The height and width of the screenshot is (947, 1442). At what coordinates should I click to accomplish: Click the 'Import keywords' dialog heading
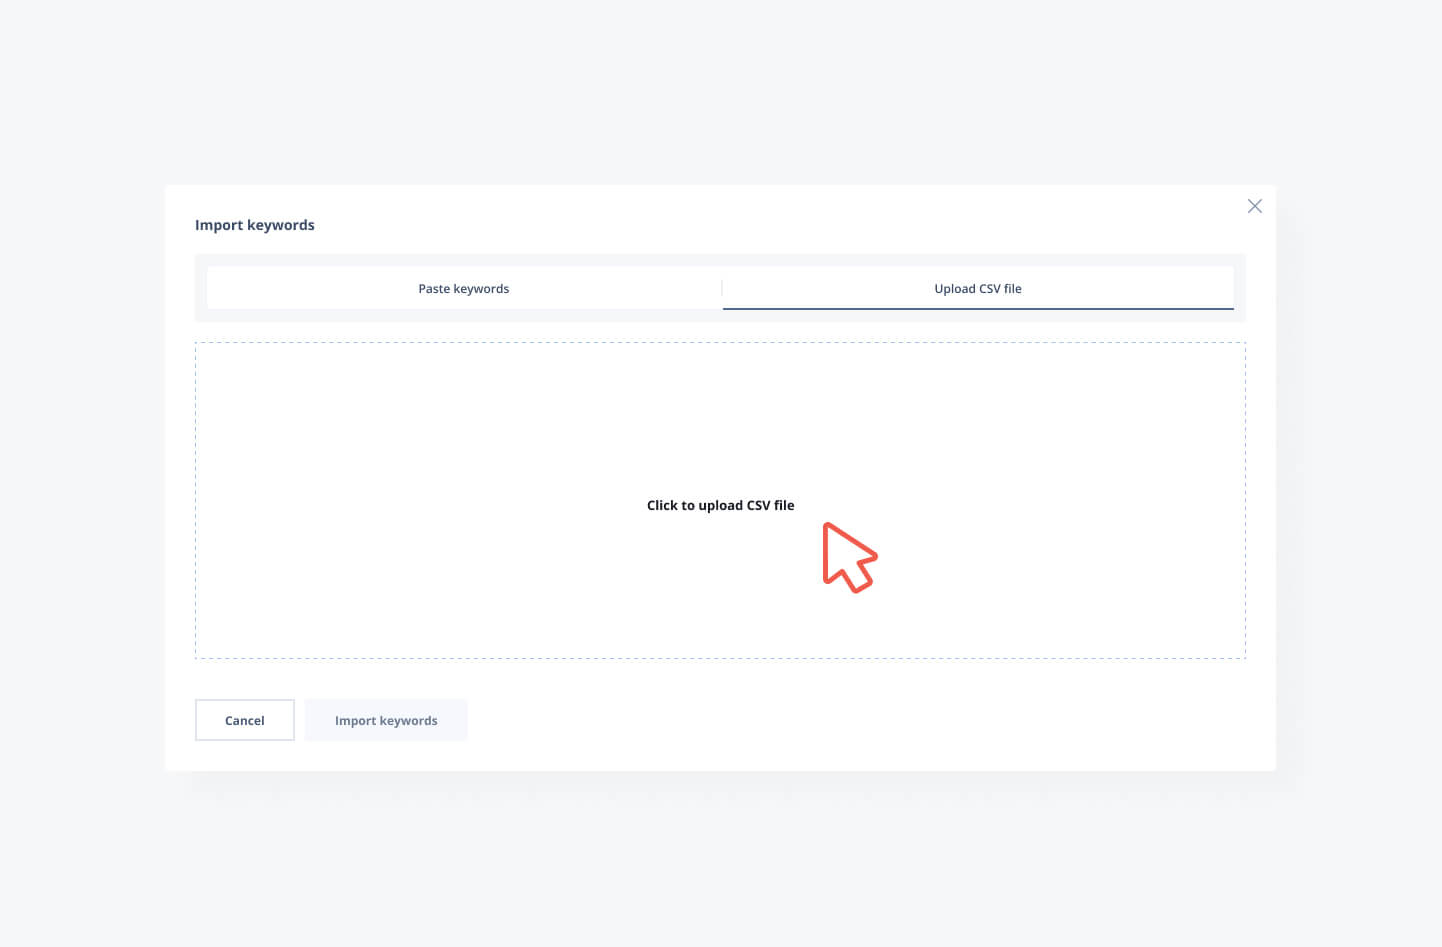[x=254, y=225]
